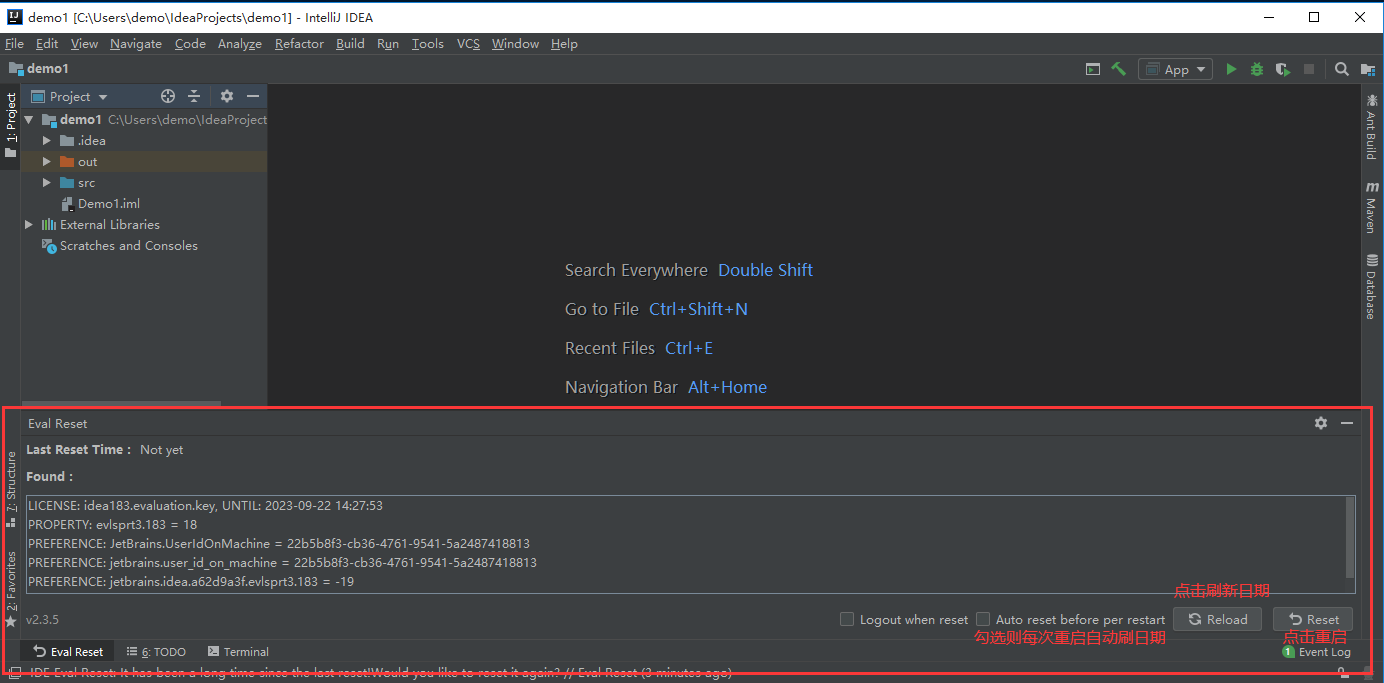Enable the Logout when reset checkbox
Viewport: 1384px width, 683px height.
[847, 619]
